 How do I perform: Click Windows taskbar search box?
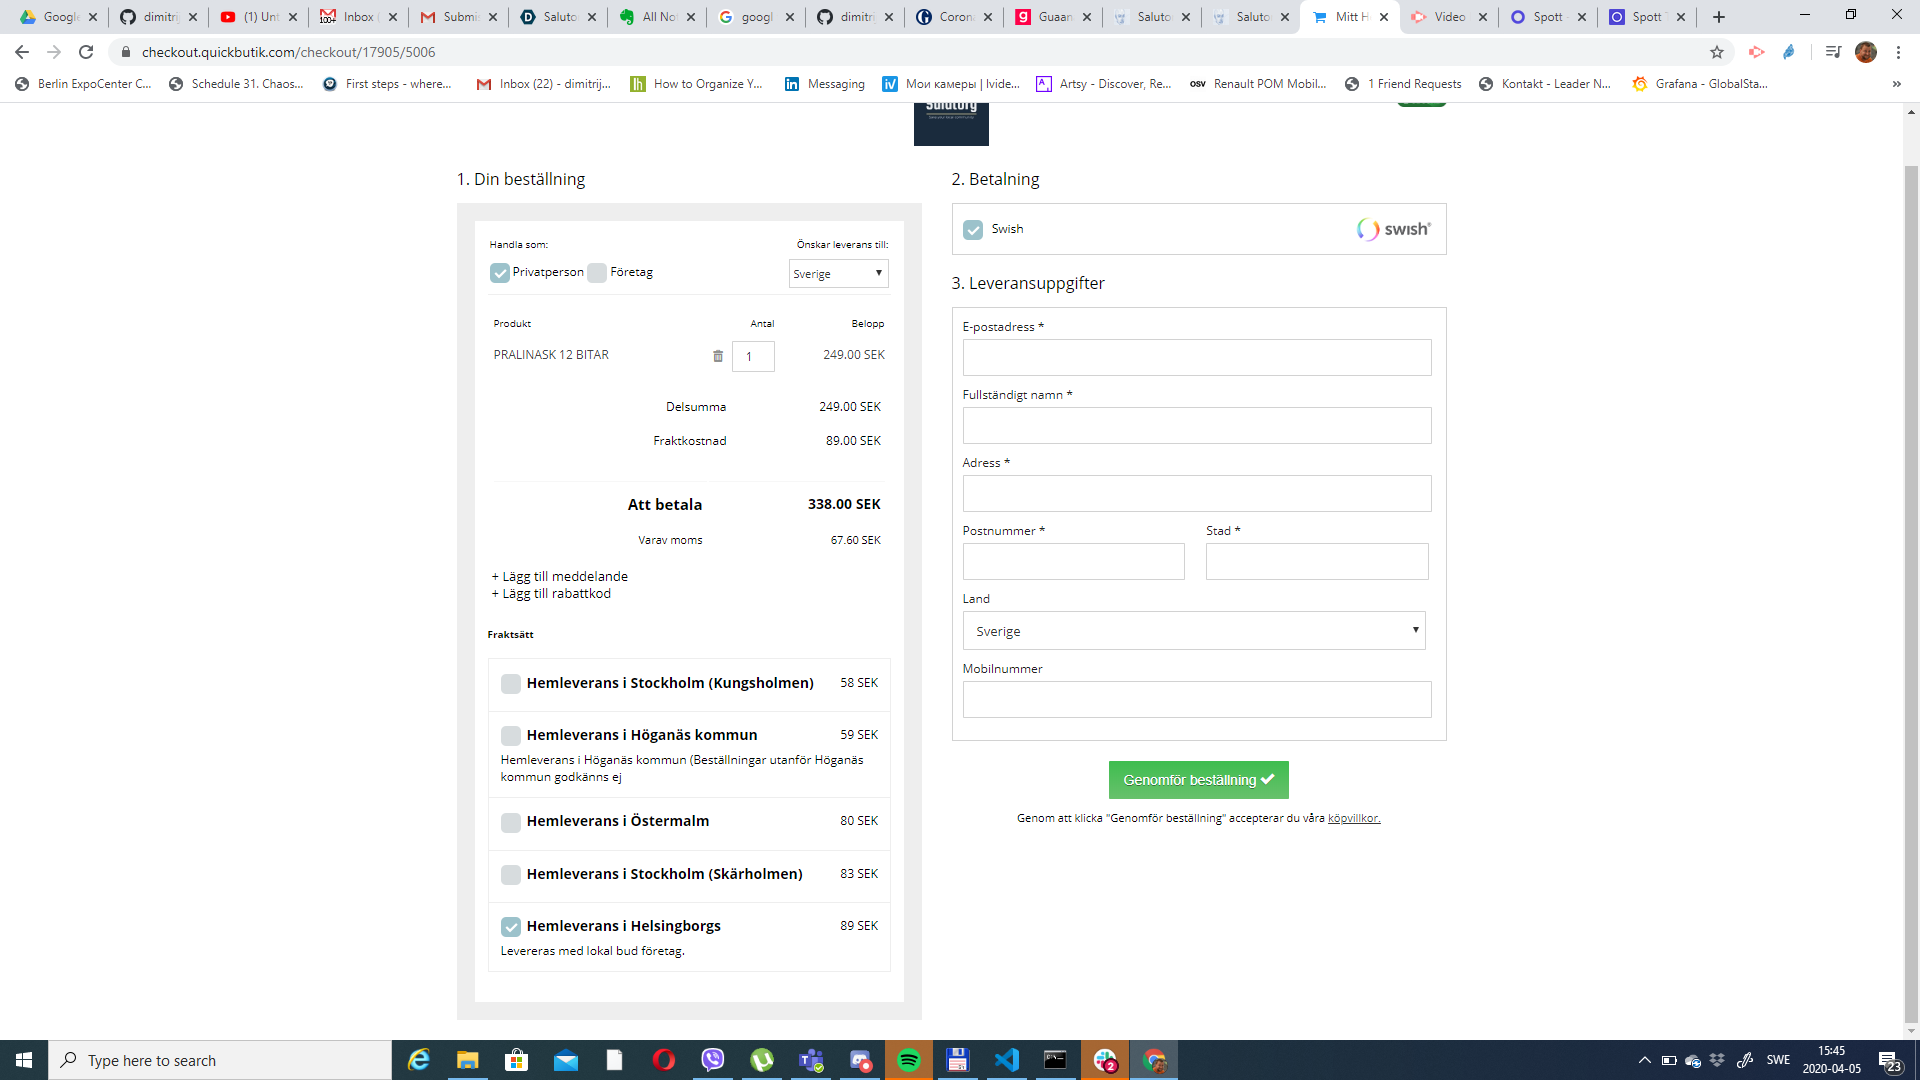pyautogui.click(x=220, y=1060)
